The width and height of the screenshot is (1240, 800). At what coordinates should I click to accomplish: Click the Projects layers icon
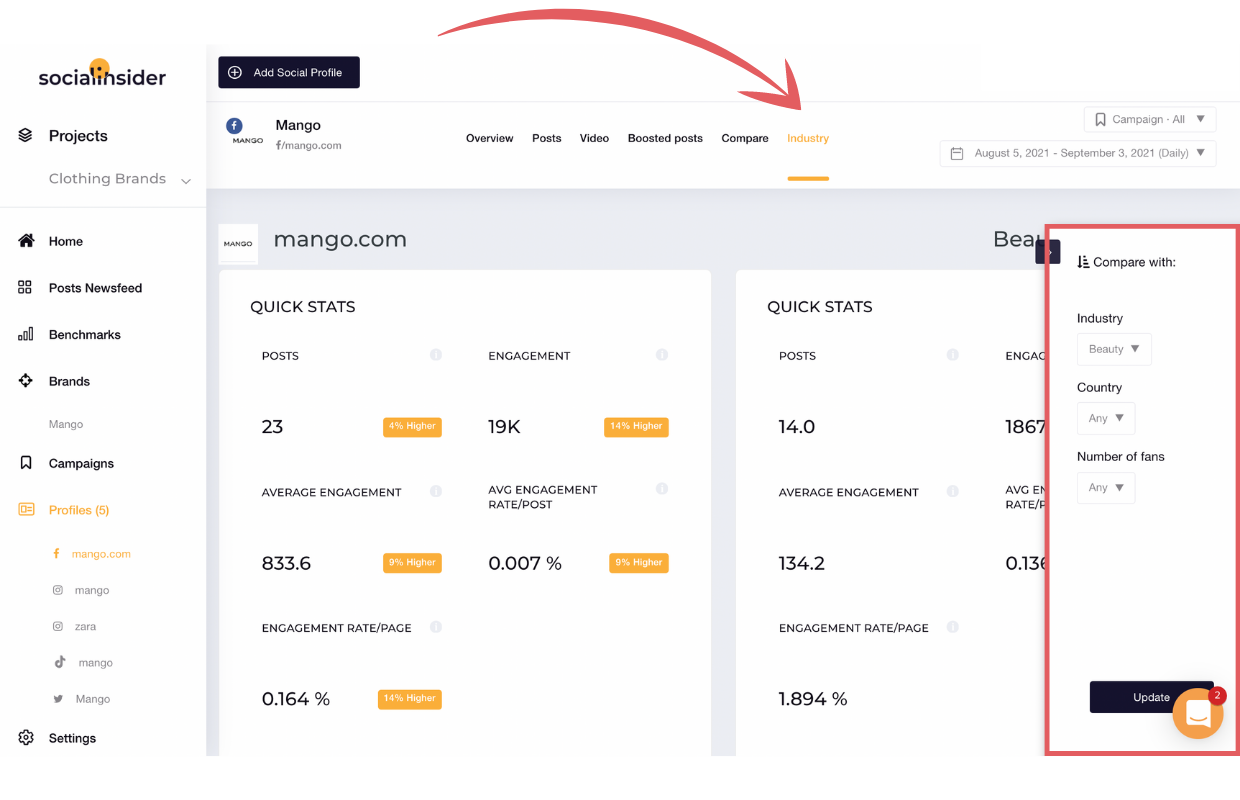click(x=26, y=135)
